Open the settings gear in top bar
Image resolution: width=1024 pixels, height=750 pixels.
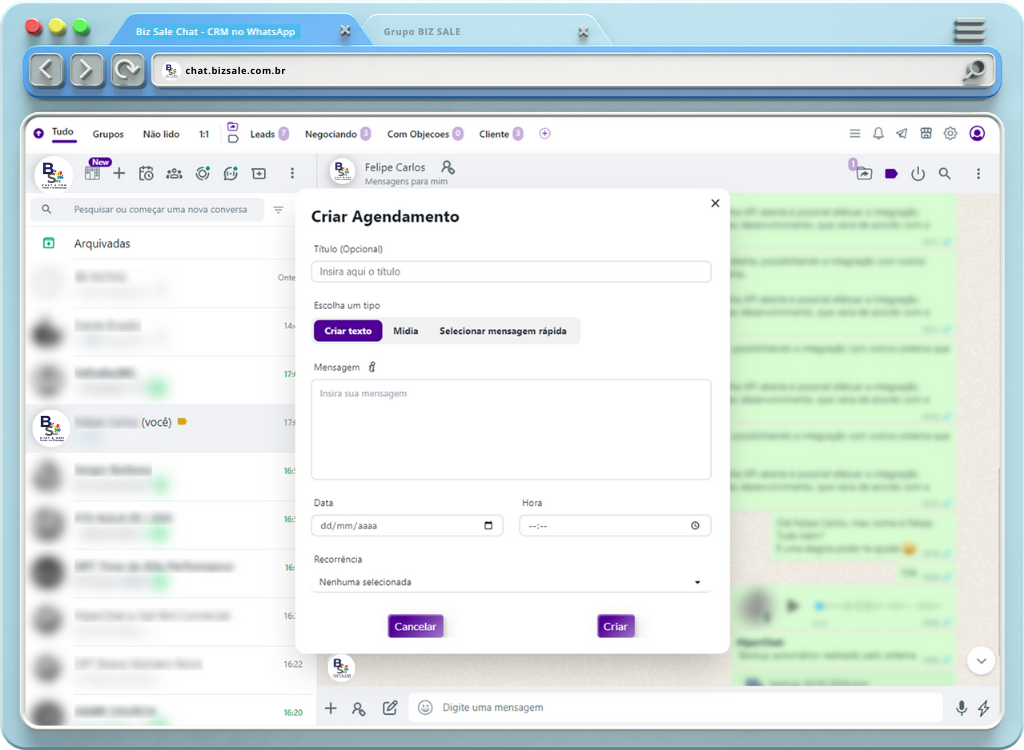(x=950, y=134)
